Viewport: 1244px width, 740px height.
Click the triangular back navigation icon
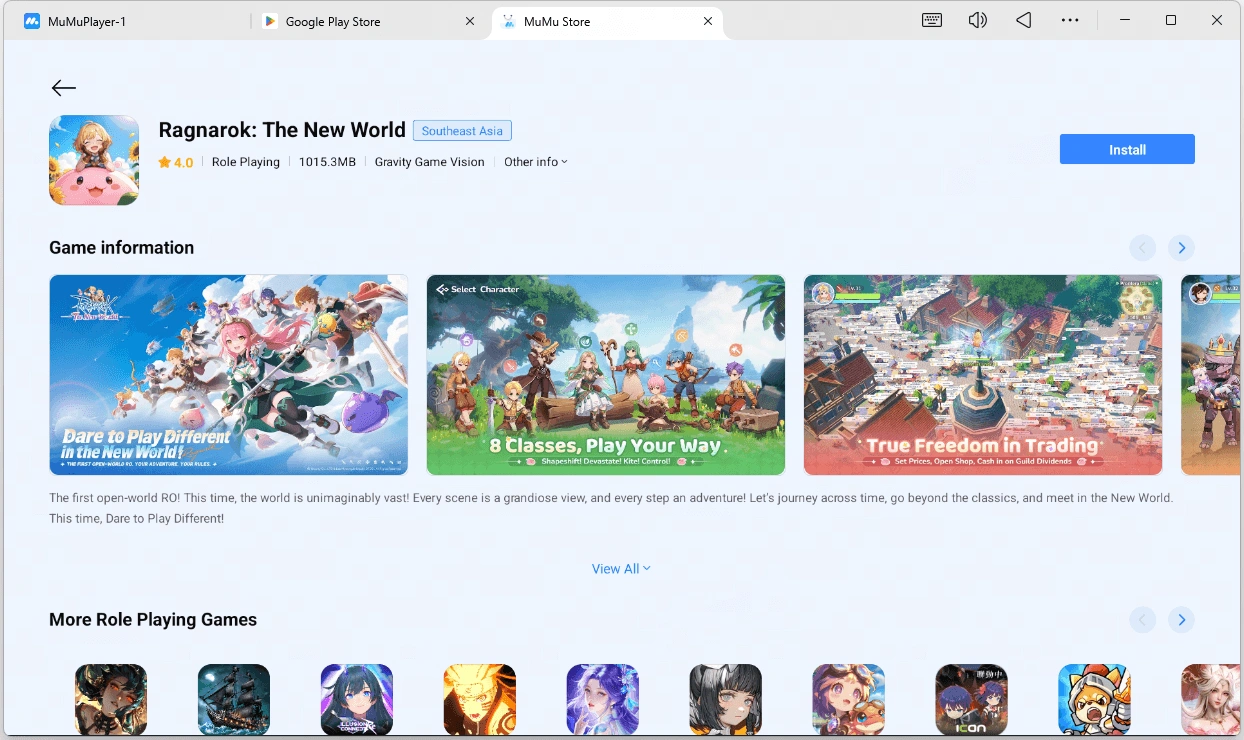coord(1023,20)
